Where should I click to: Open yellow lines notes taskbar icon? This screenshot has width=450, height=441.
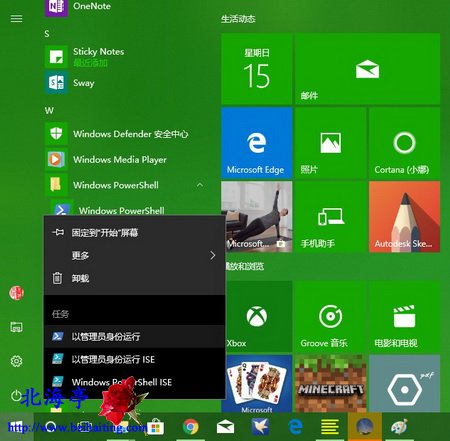[330, 427]
